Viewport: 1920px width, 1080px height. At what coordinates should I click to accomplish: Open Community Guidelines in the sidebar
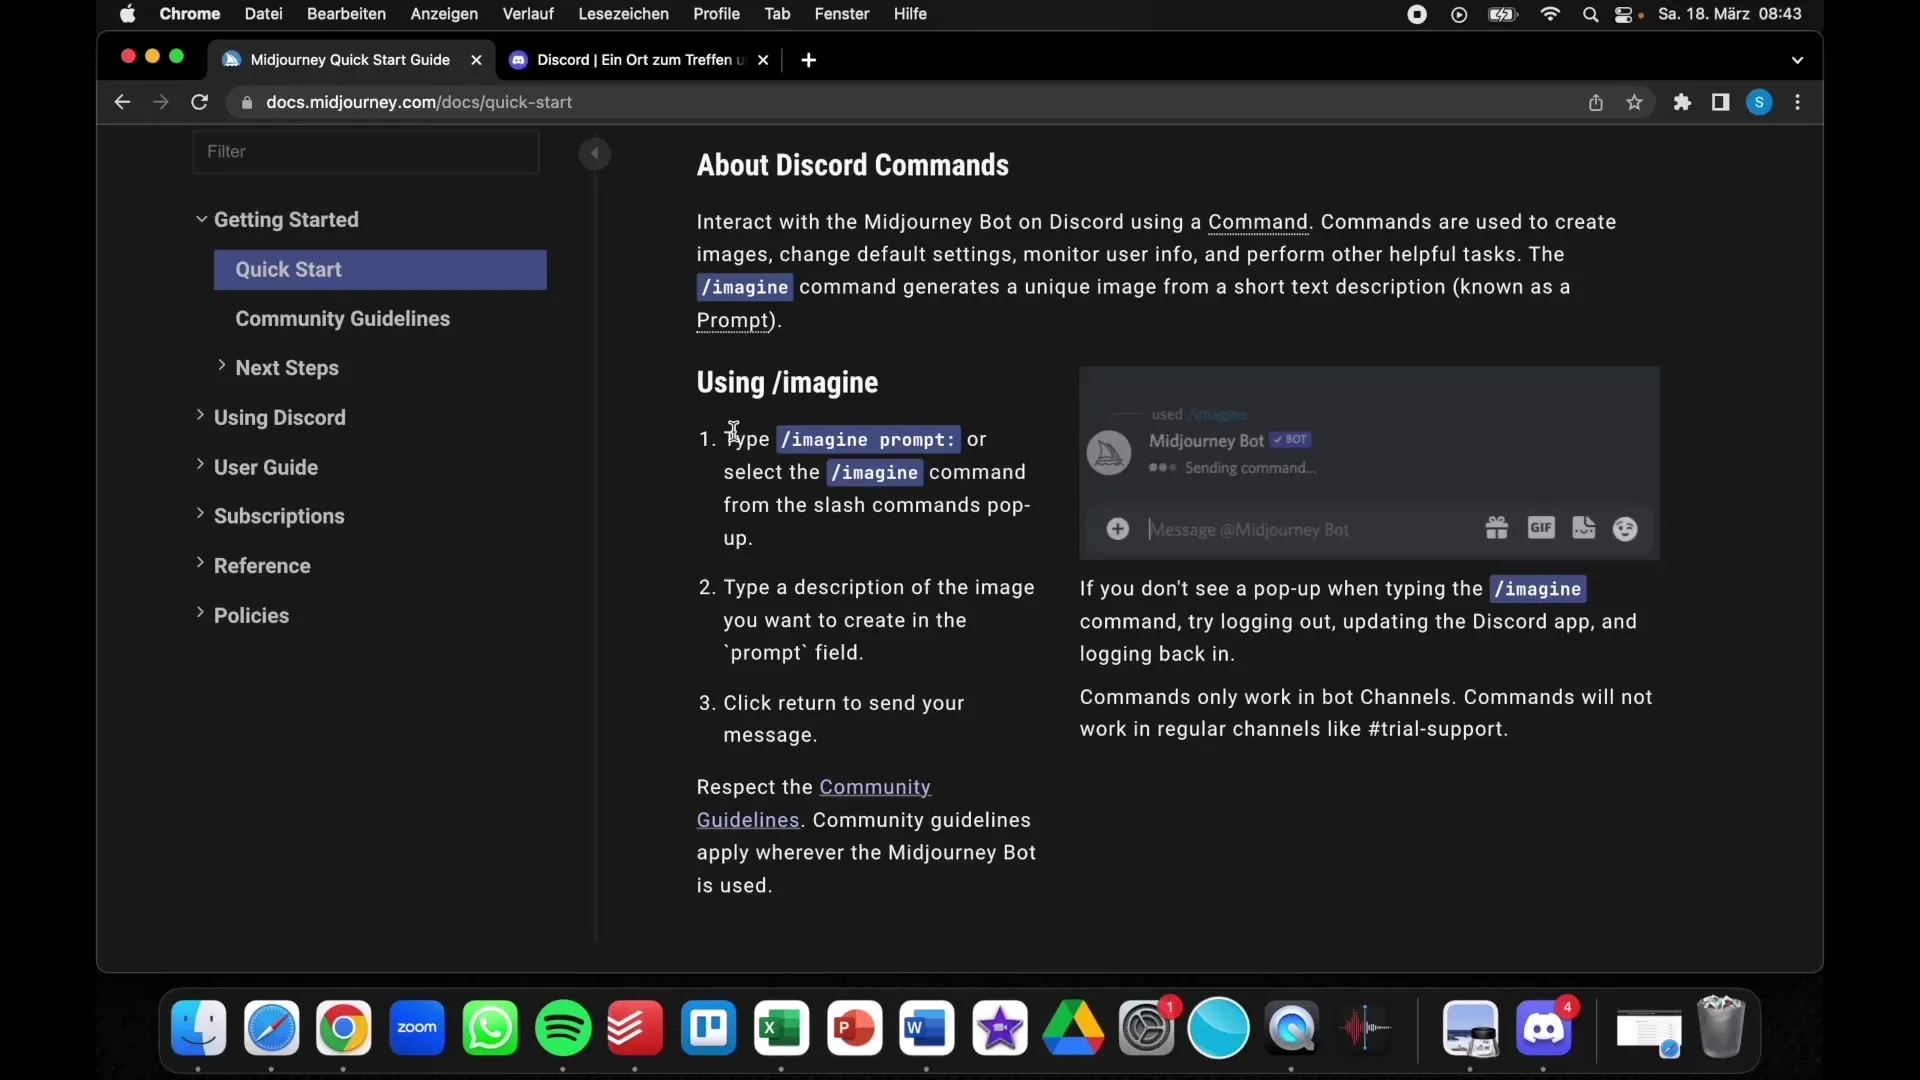coord(343,319)
